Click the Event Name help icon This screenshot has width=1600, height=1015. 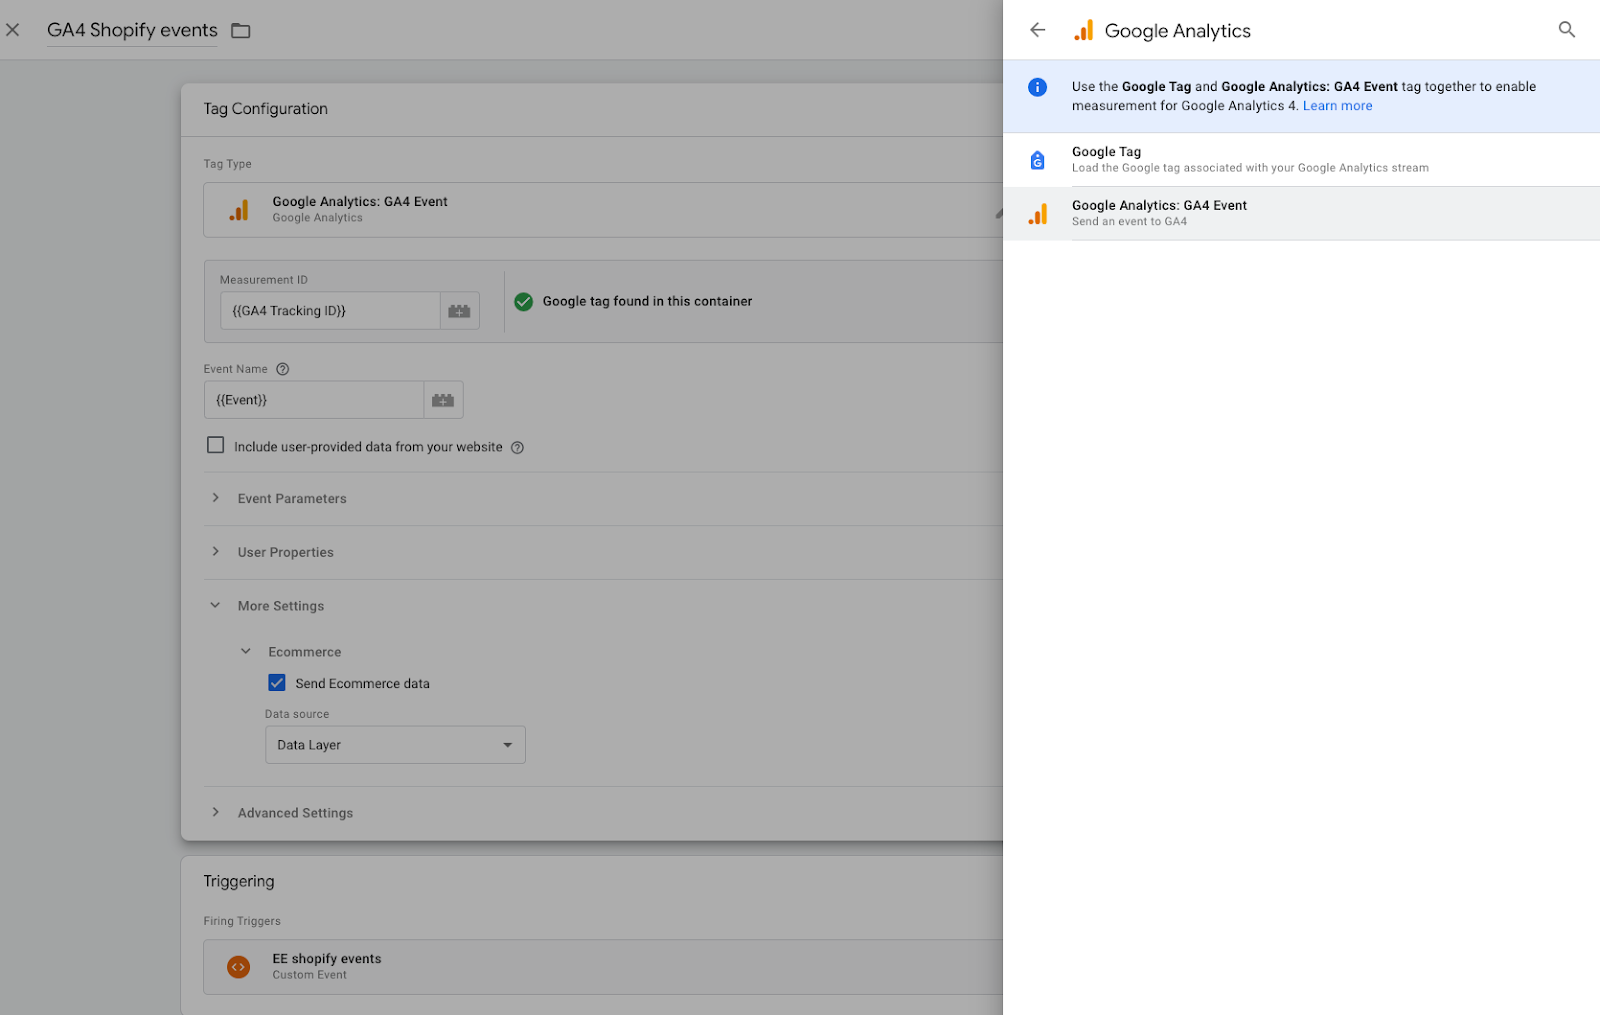[x=283, y=369]
